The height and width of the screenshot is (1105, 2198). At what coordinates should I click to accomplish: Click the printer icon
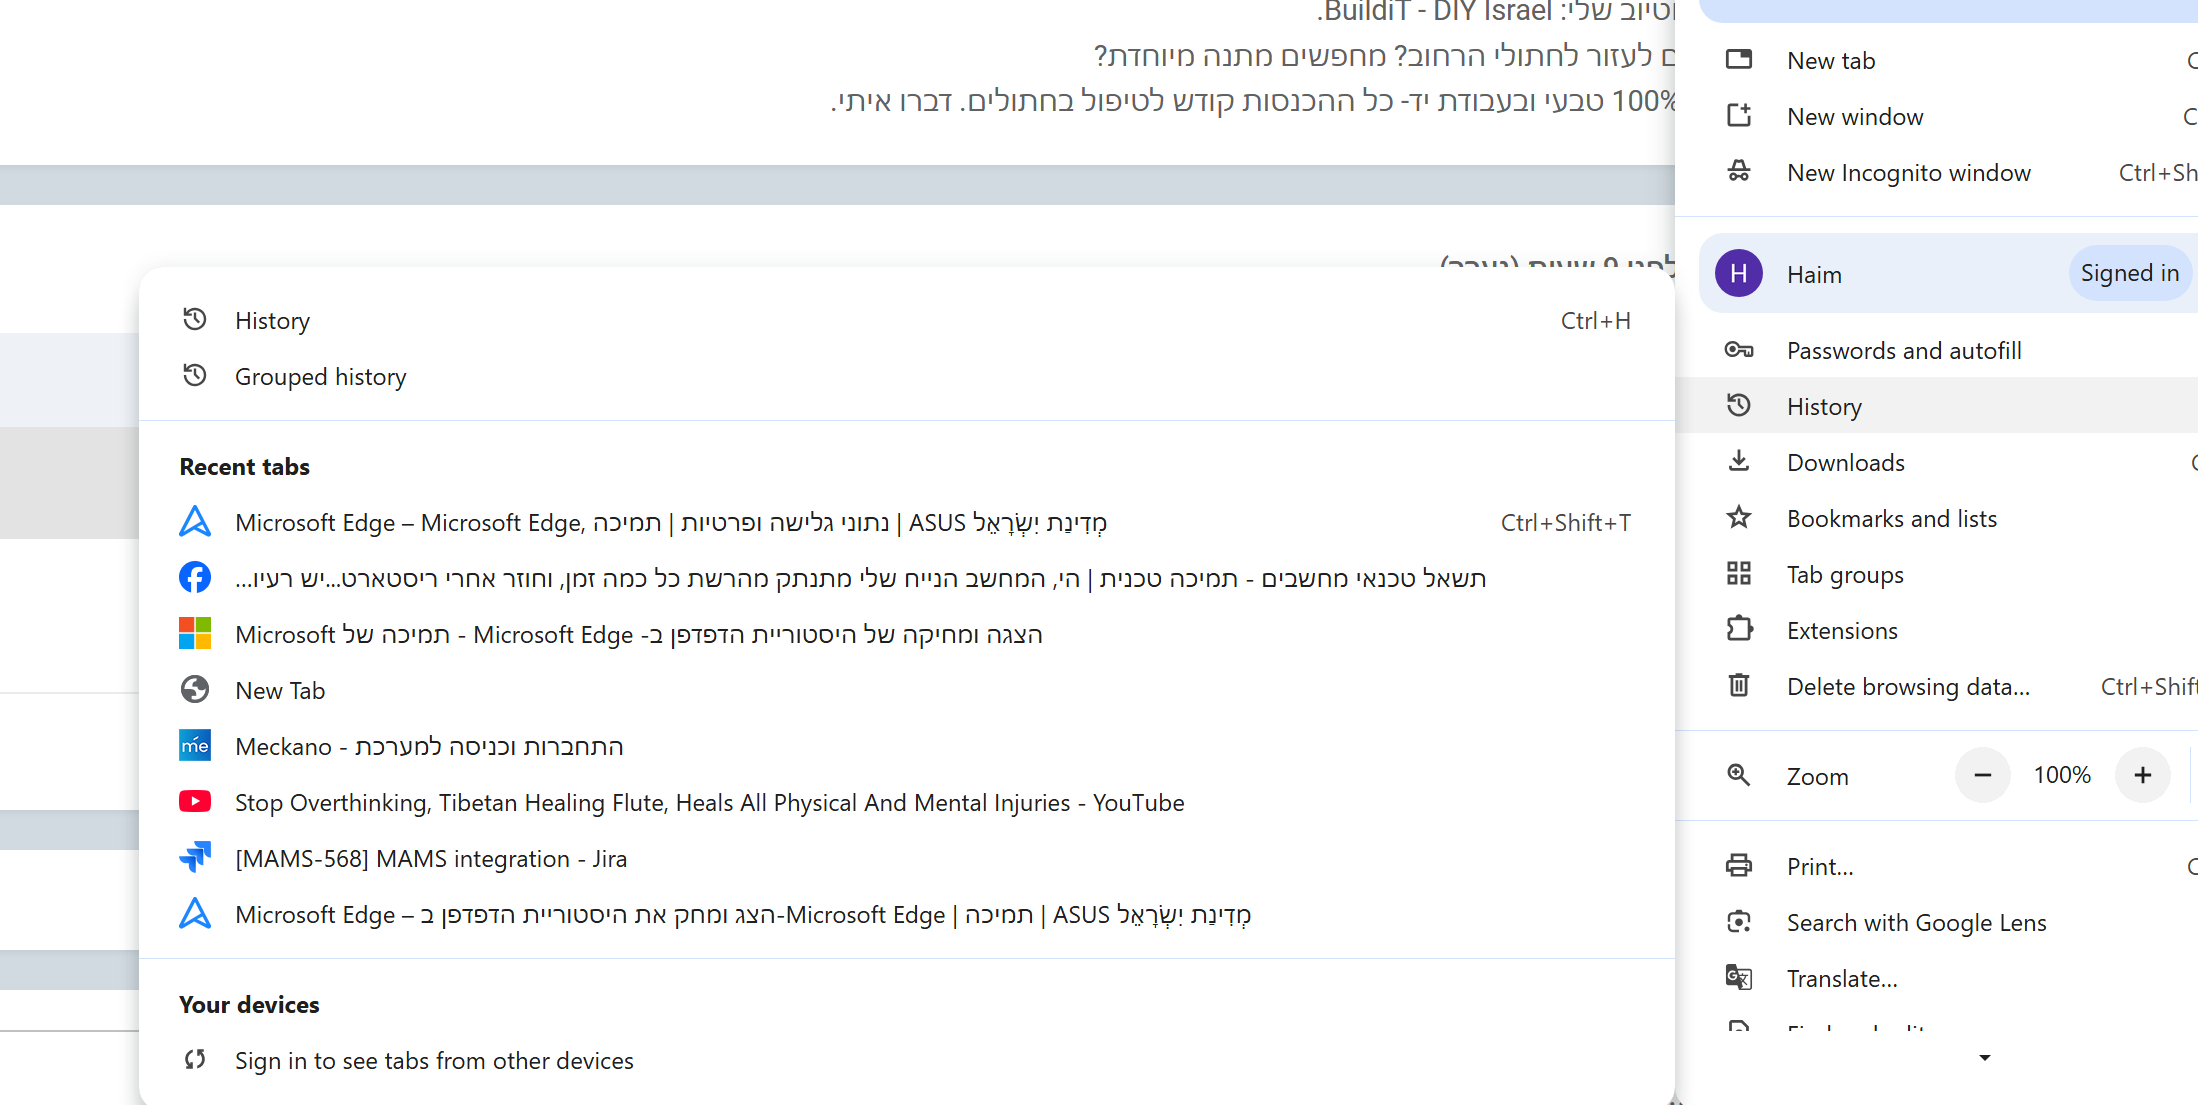coord(1739,866)
